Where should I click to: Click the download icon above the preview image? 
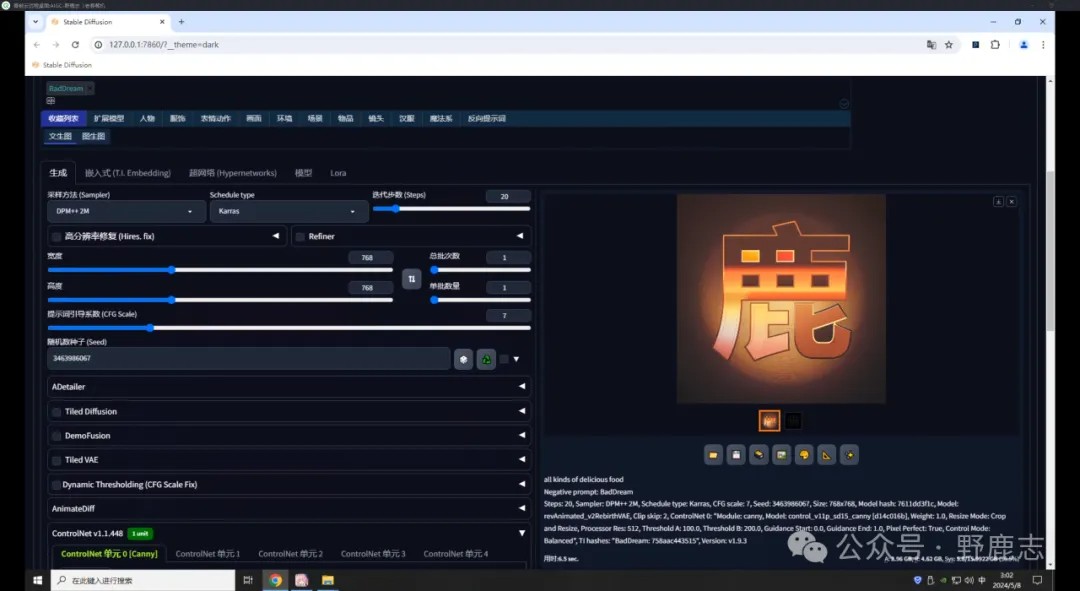tap(998, 202)
